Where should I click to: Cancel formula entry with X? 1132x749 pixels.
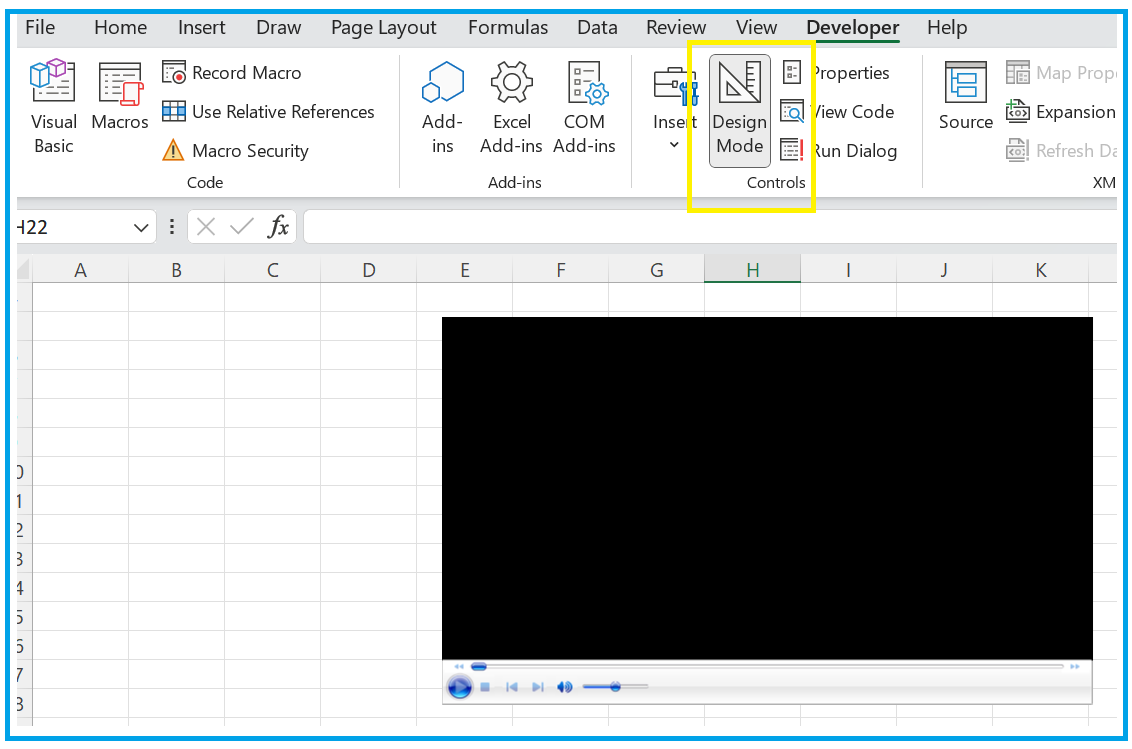[206, 228]
